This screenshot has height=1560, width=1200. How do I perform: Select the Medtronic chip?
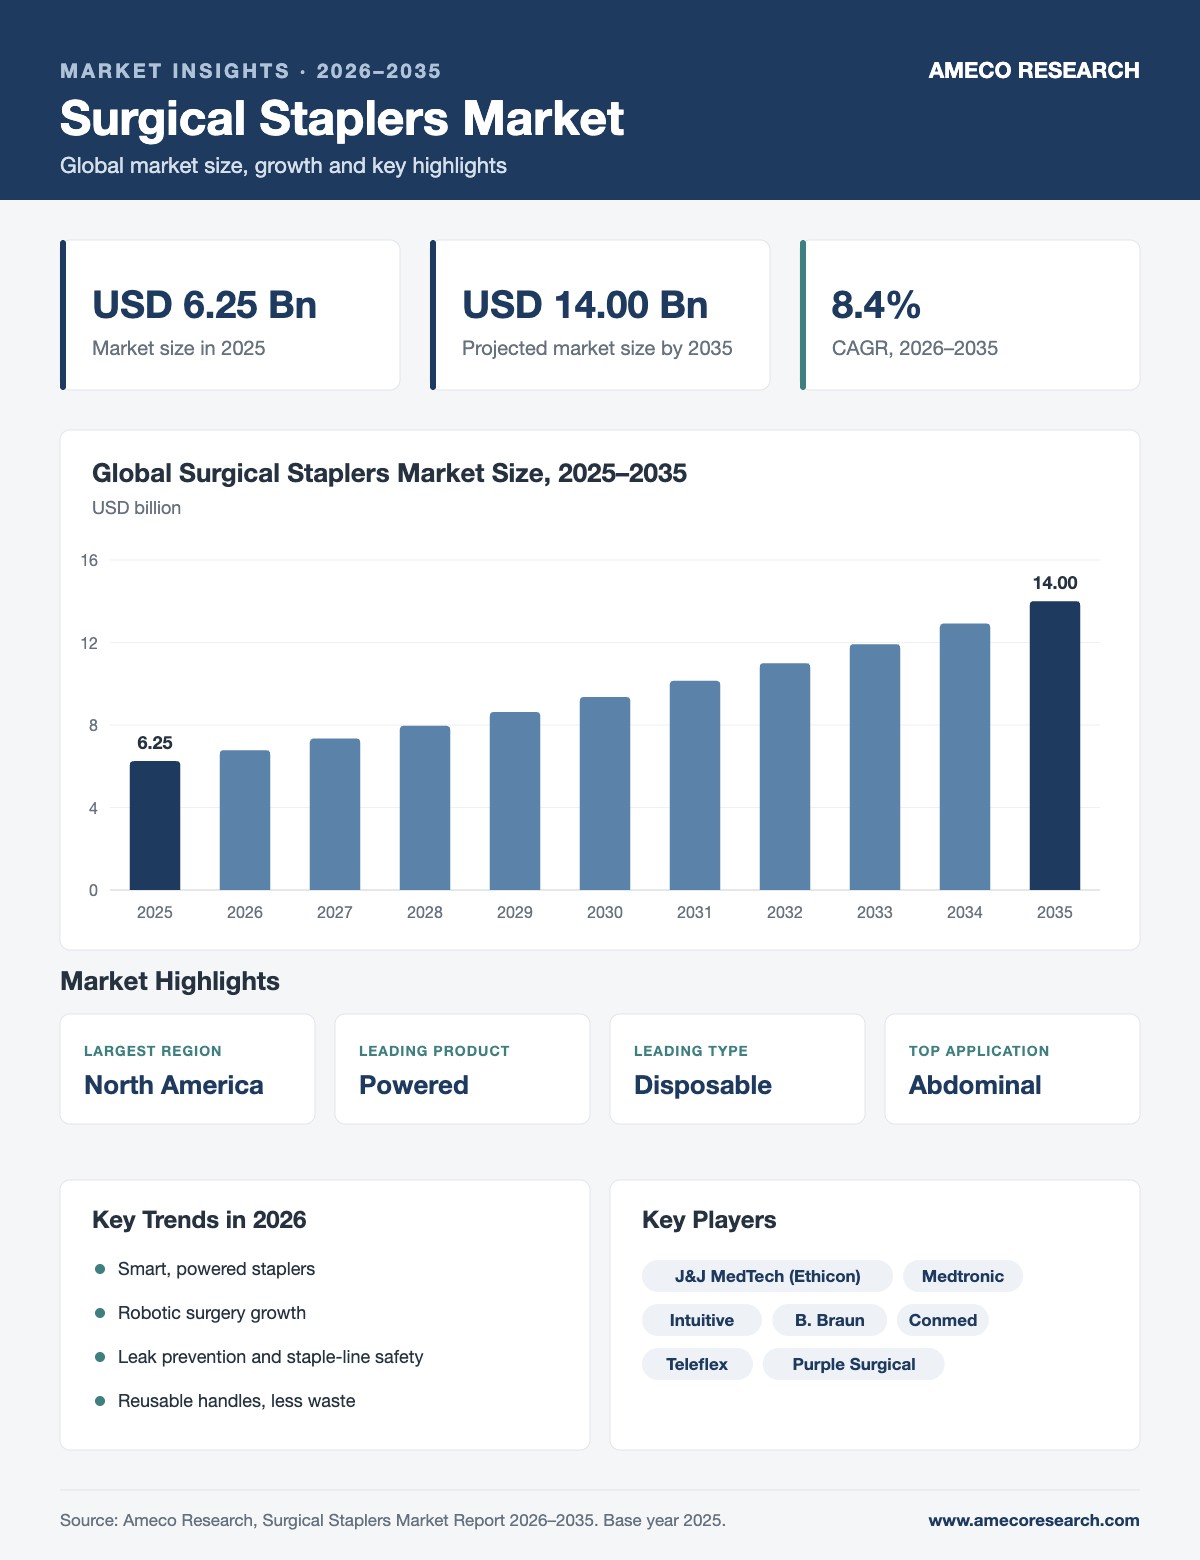point(963,1276)
